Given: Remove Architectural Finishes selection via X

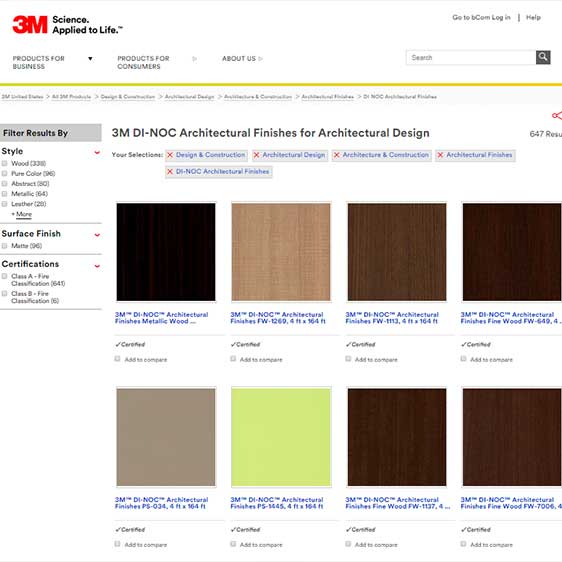Looking at the screenshot, I should click(440, 155).
